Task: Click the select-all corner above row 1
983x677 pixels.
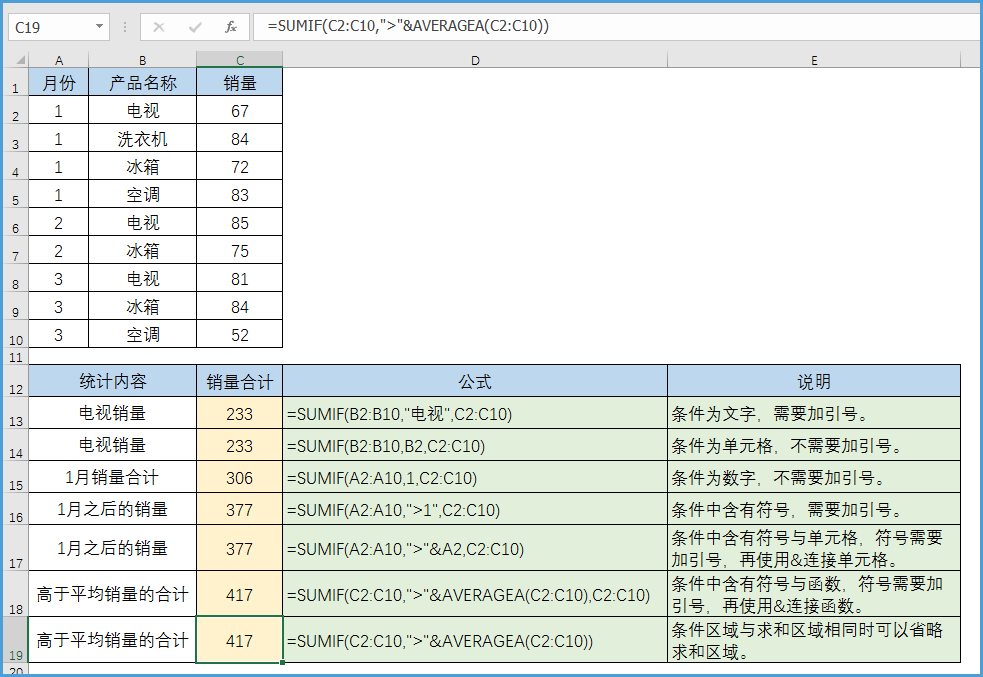Action: [x=14, y=60]
